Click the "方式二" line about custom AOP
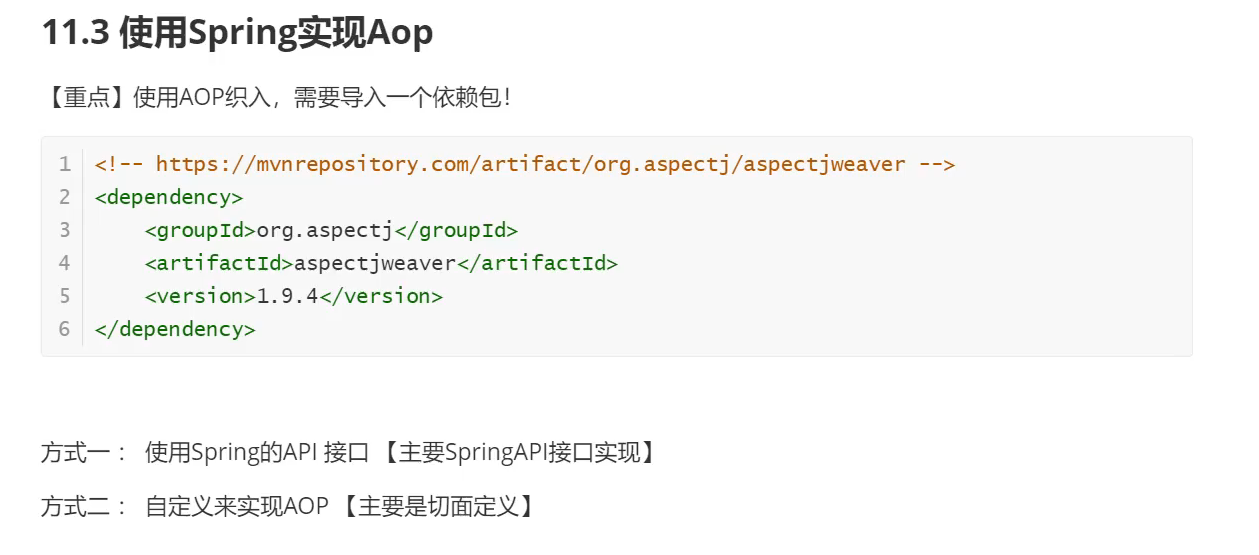Image resolution: width=1259 pixels, height=555 pixels. (x=290, y=506)
